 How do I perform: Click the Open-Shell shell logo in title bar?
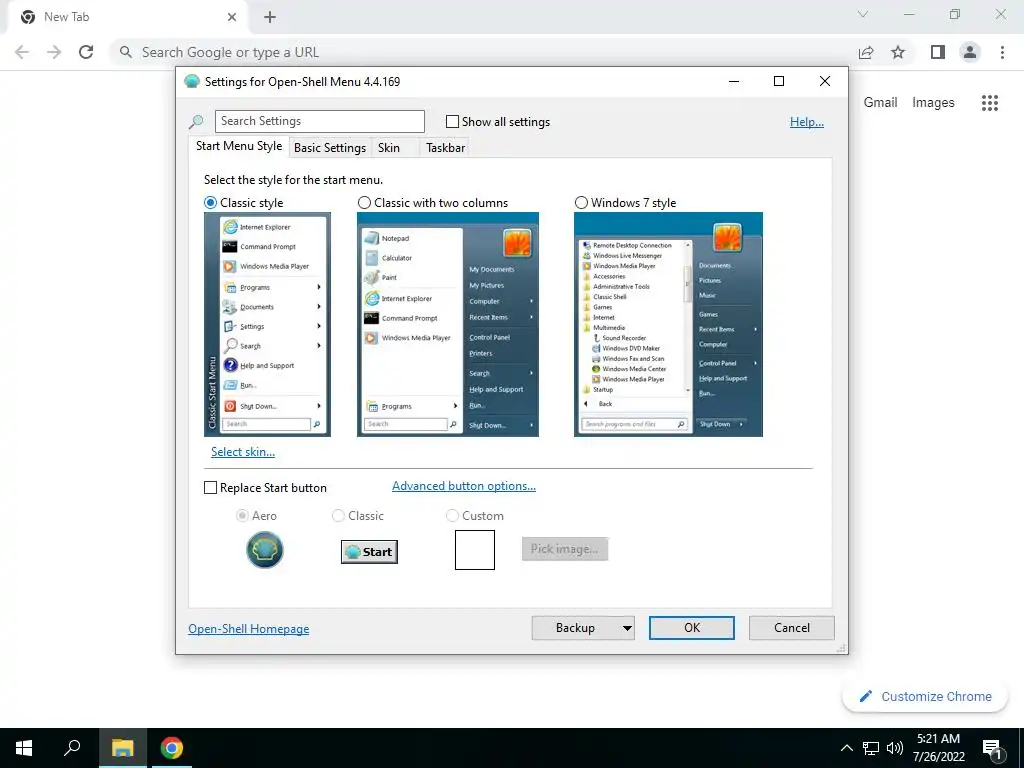(191, 82)
